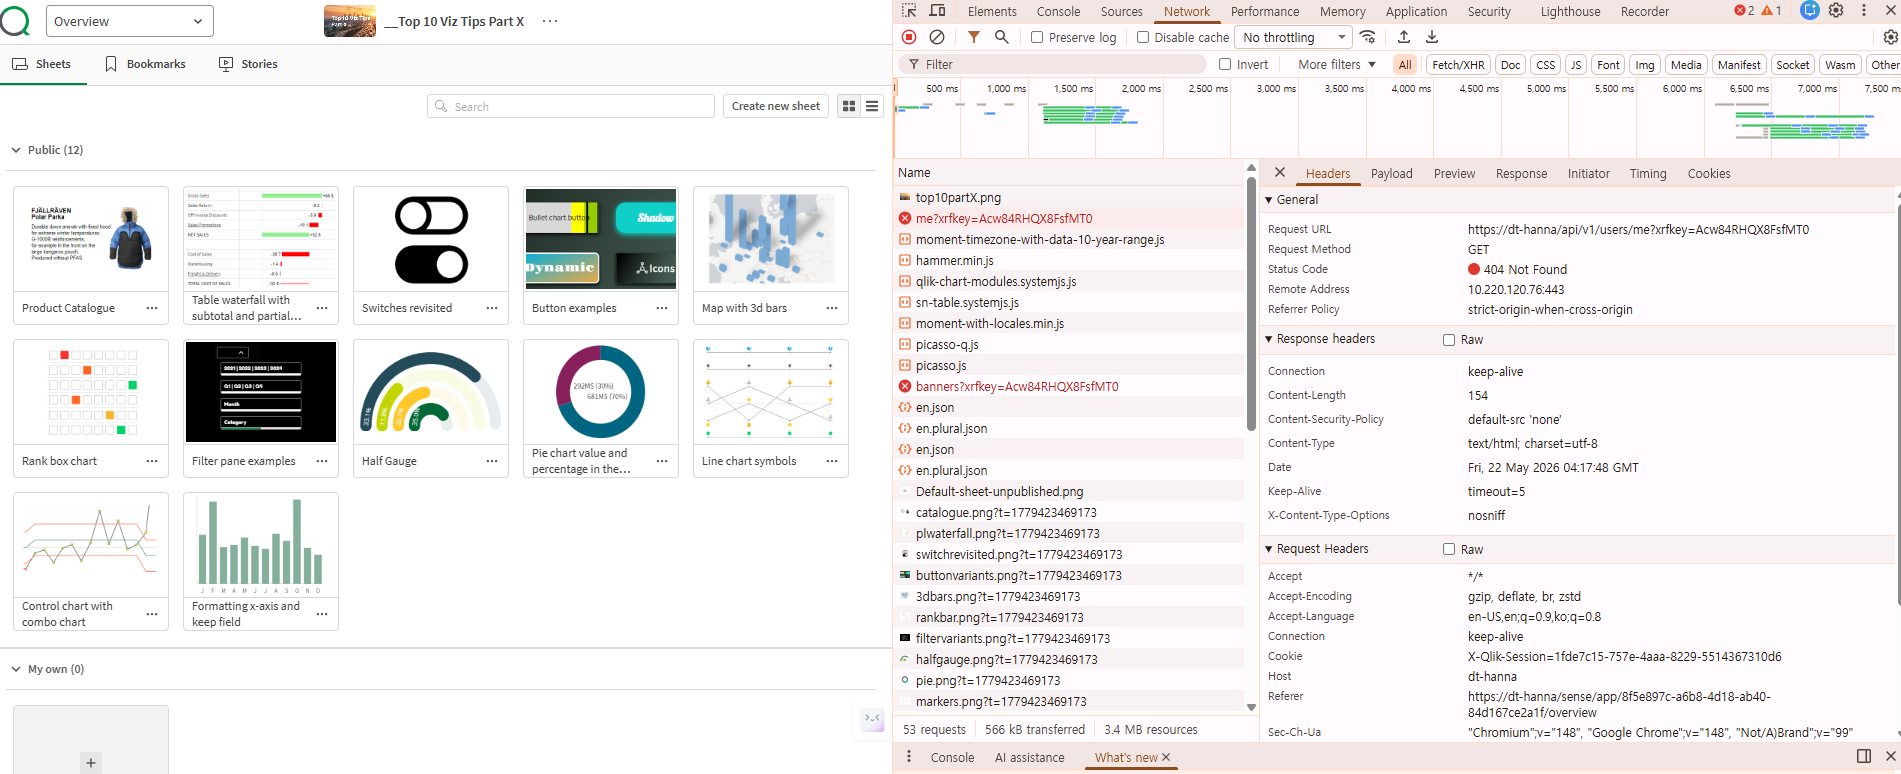Open network conditions wifi icon

[1368, 37]
